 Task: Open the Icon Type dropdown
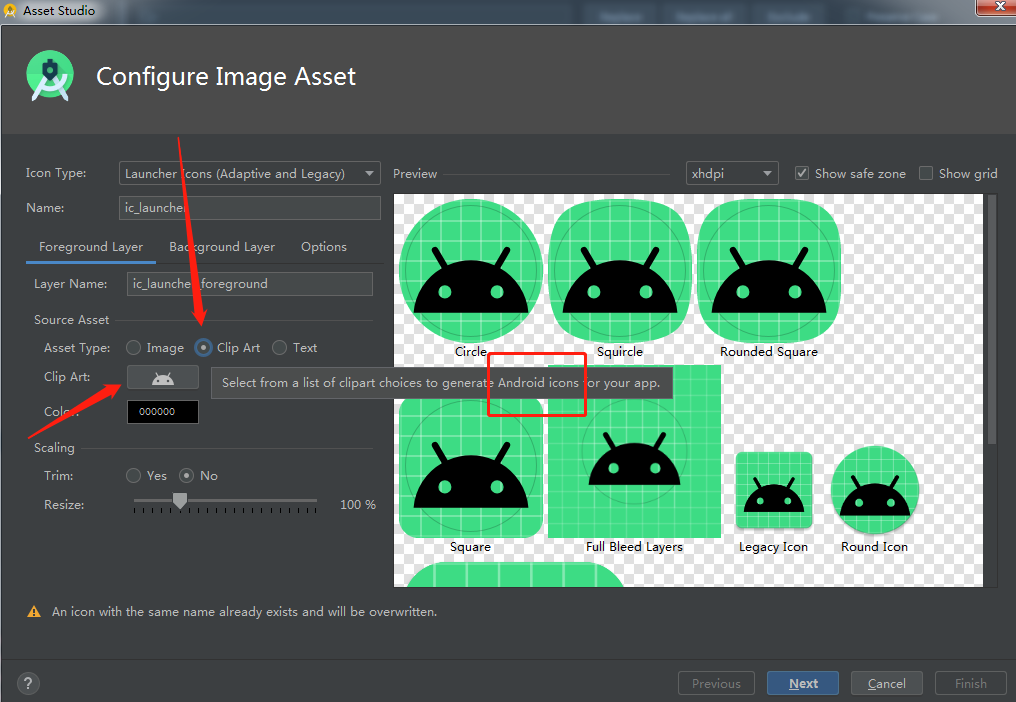pos(249,173)
